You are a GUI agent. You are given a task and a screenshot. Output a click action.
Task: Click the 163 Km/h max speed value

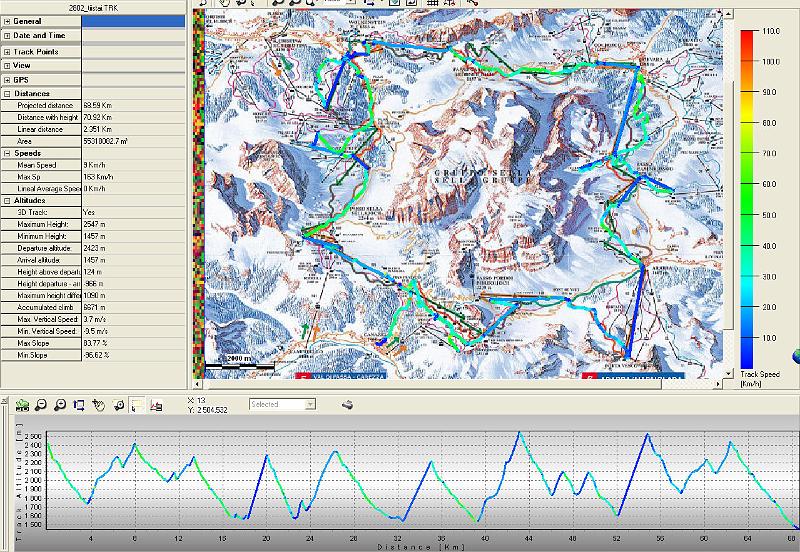tap(98, 177)
